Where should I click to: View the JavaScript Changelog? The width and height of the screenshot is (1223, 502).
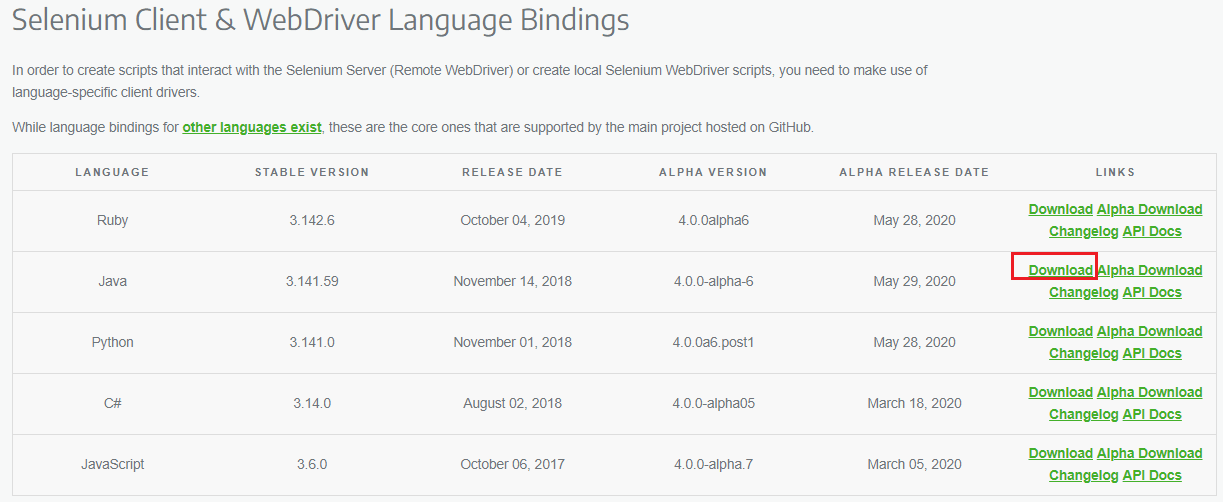1083,475
